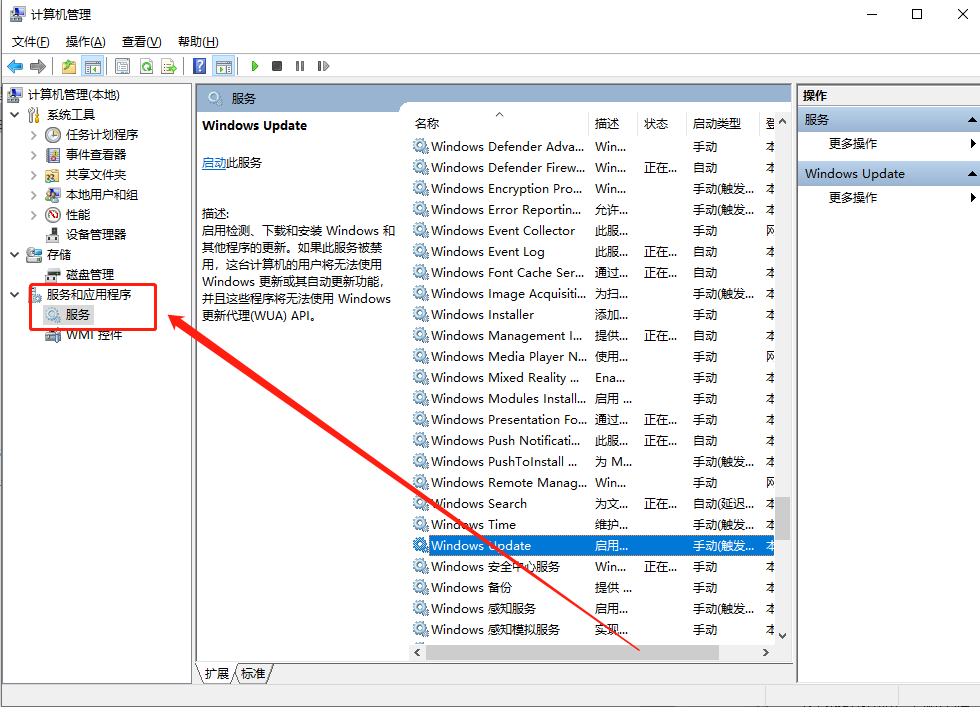Open the 查看(V) menu

click(140, 41)
